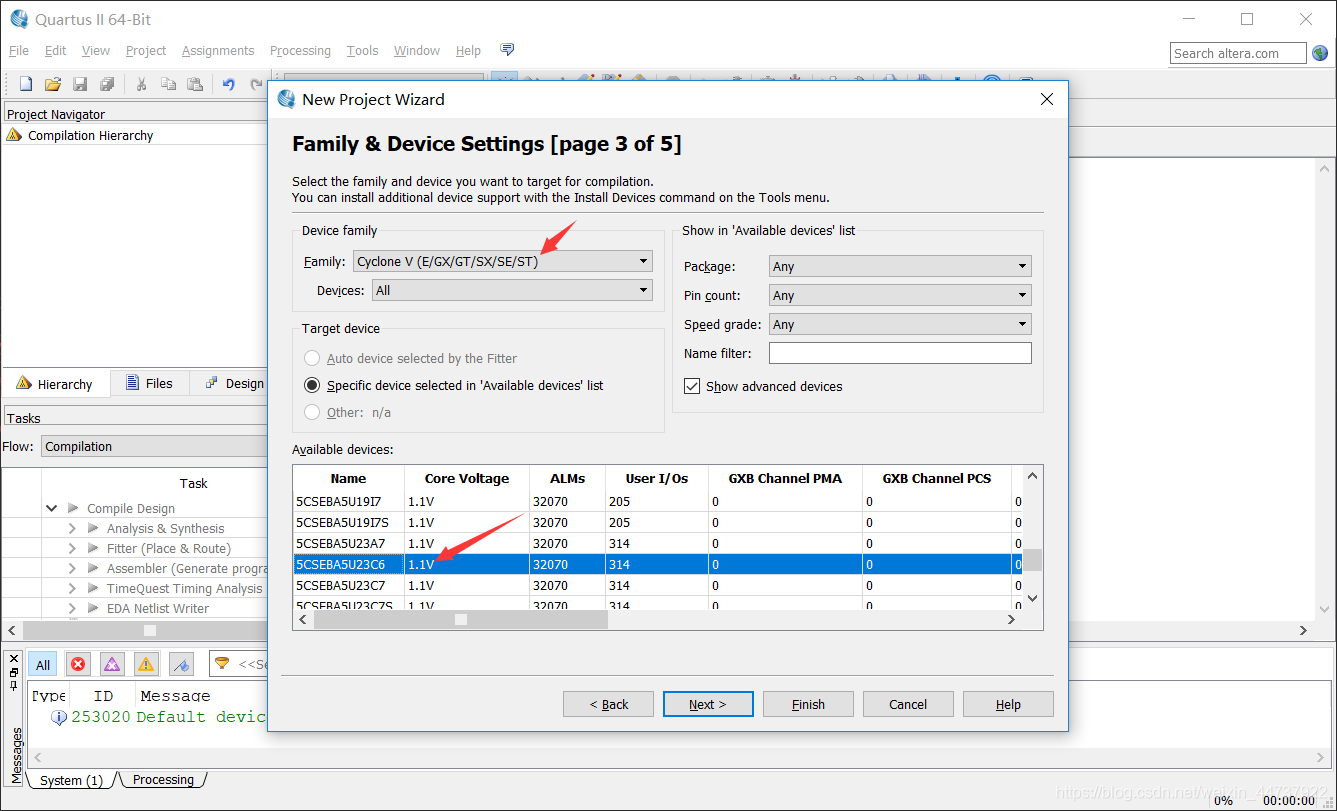Open the Speed grade dropdown
Image resolution: width=1337 pixels, height=811 pixels.
click(901, 324)
